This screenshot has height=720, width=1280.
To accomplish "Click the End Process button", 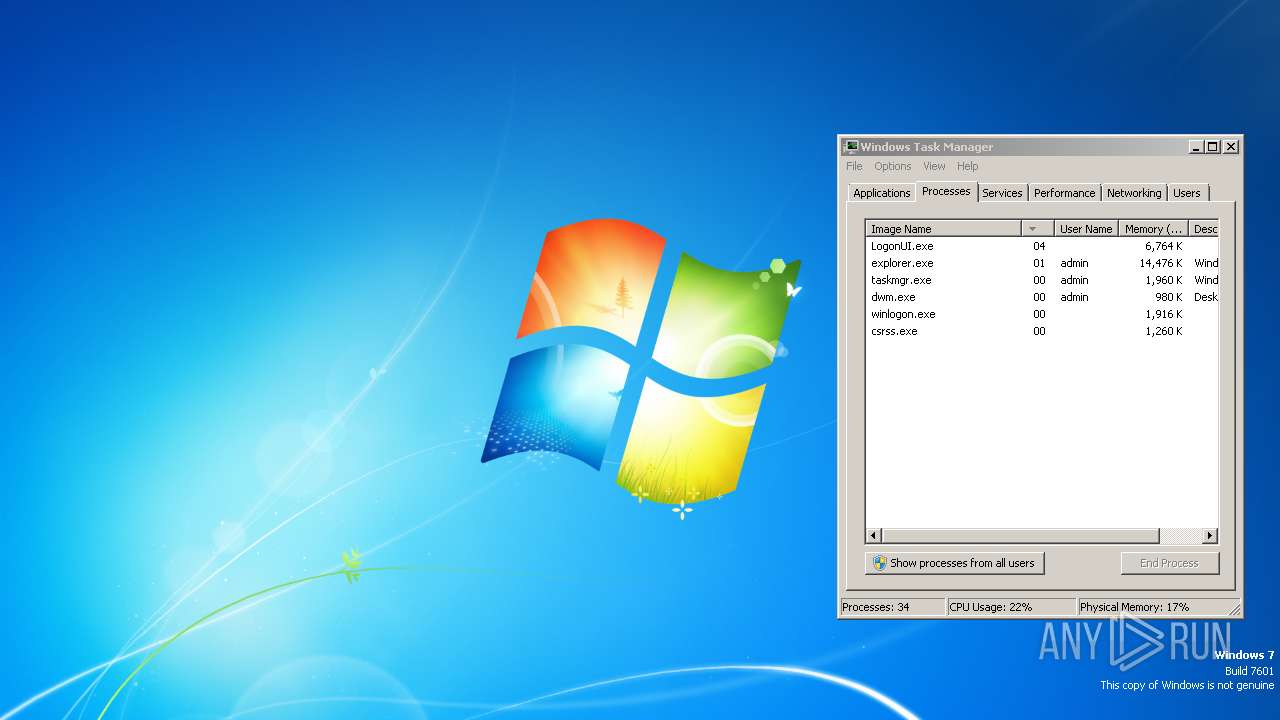I will click(x=1170, y=563).
